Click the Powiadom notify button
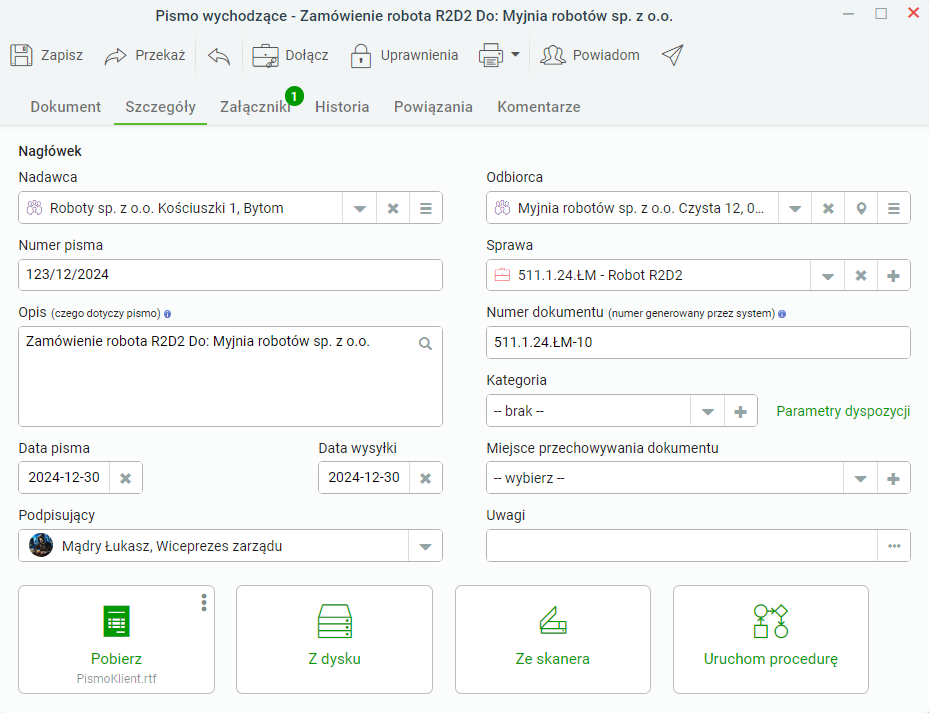 (590, 55)
